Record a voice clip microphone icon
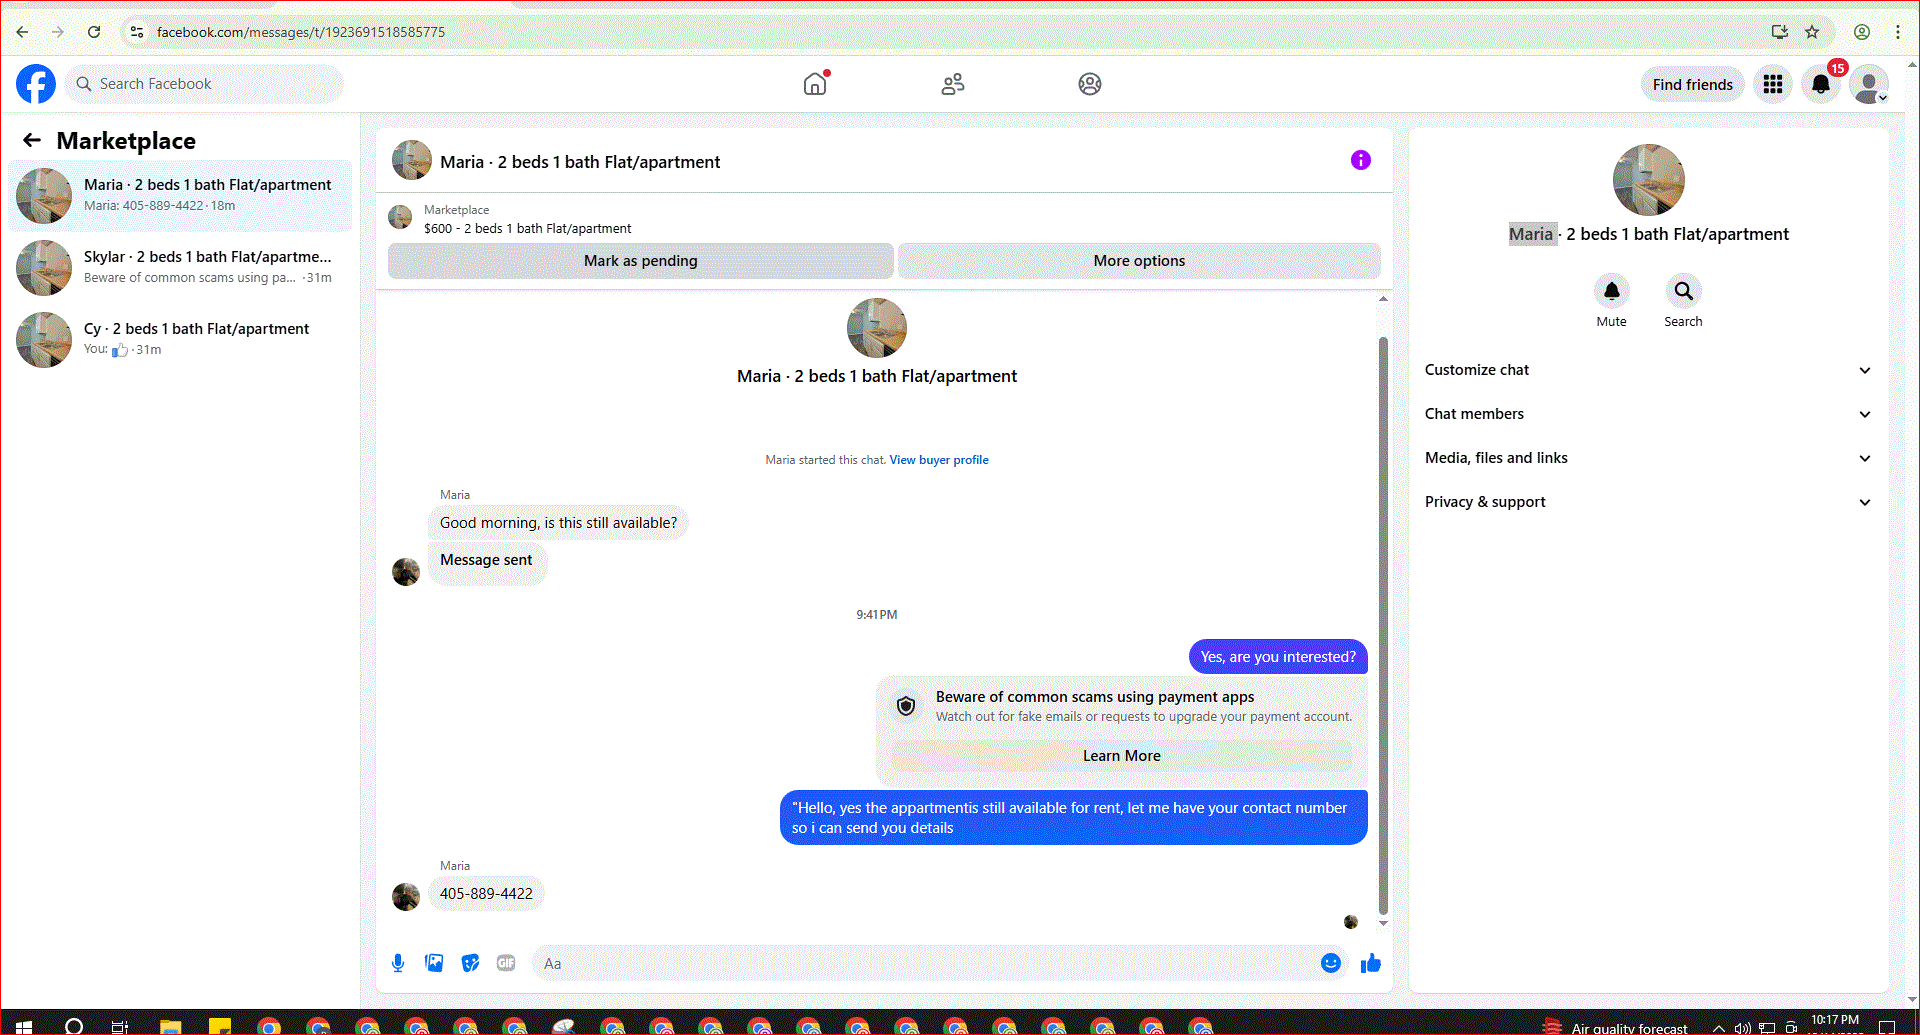Screen dimensions: 1920x1035 click(x=398, y=963)
